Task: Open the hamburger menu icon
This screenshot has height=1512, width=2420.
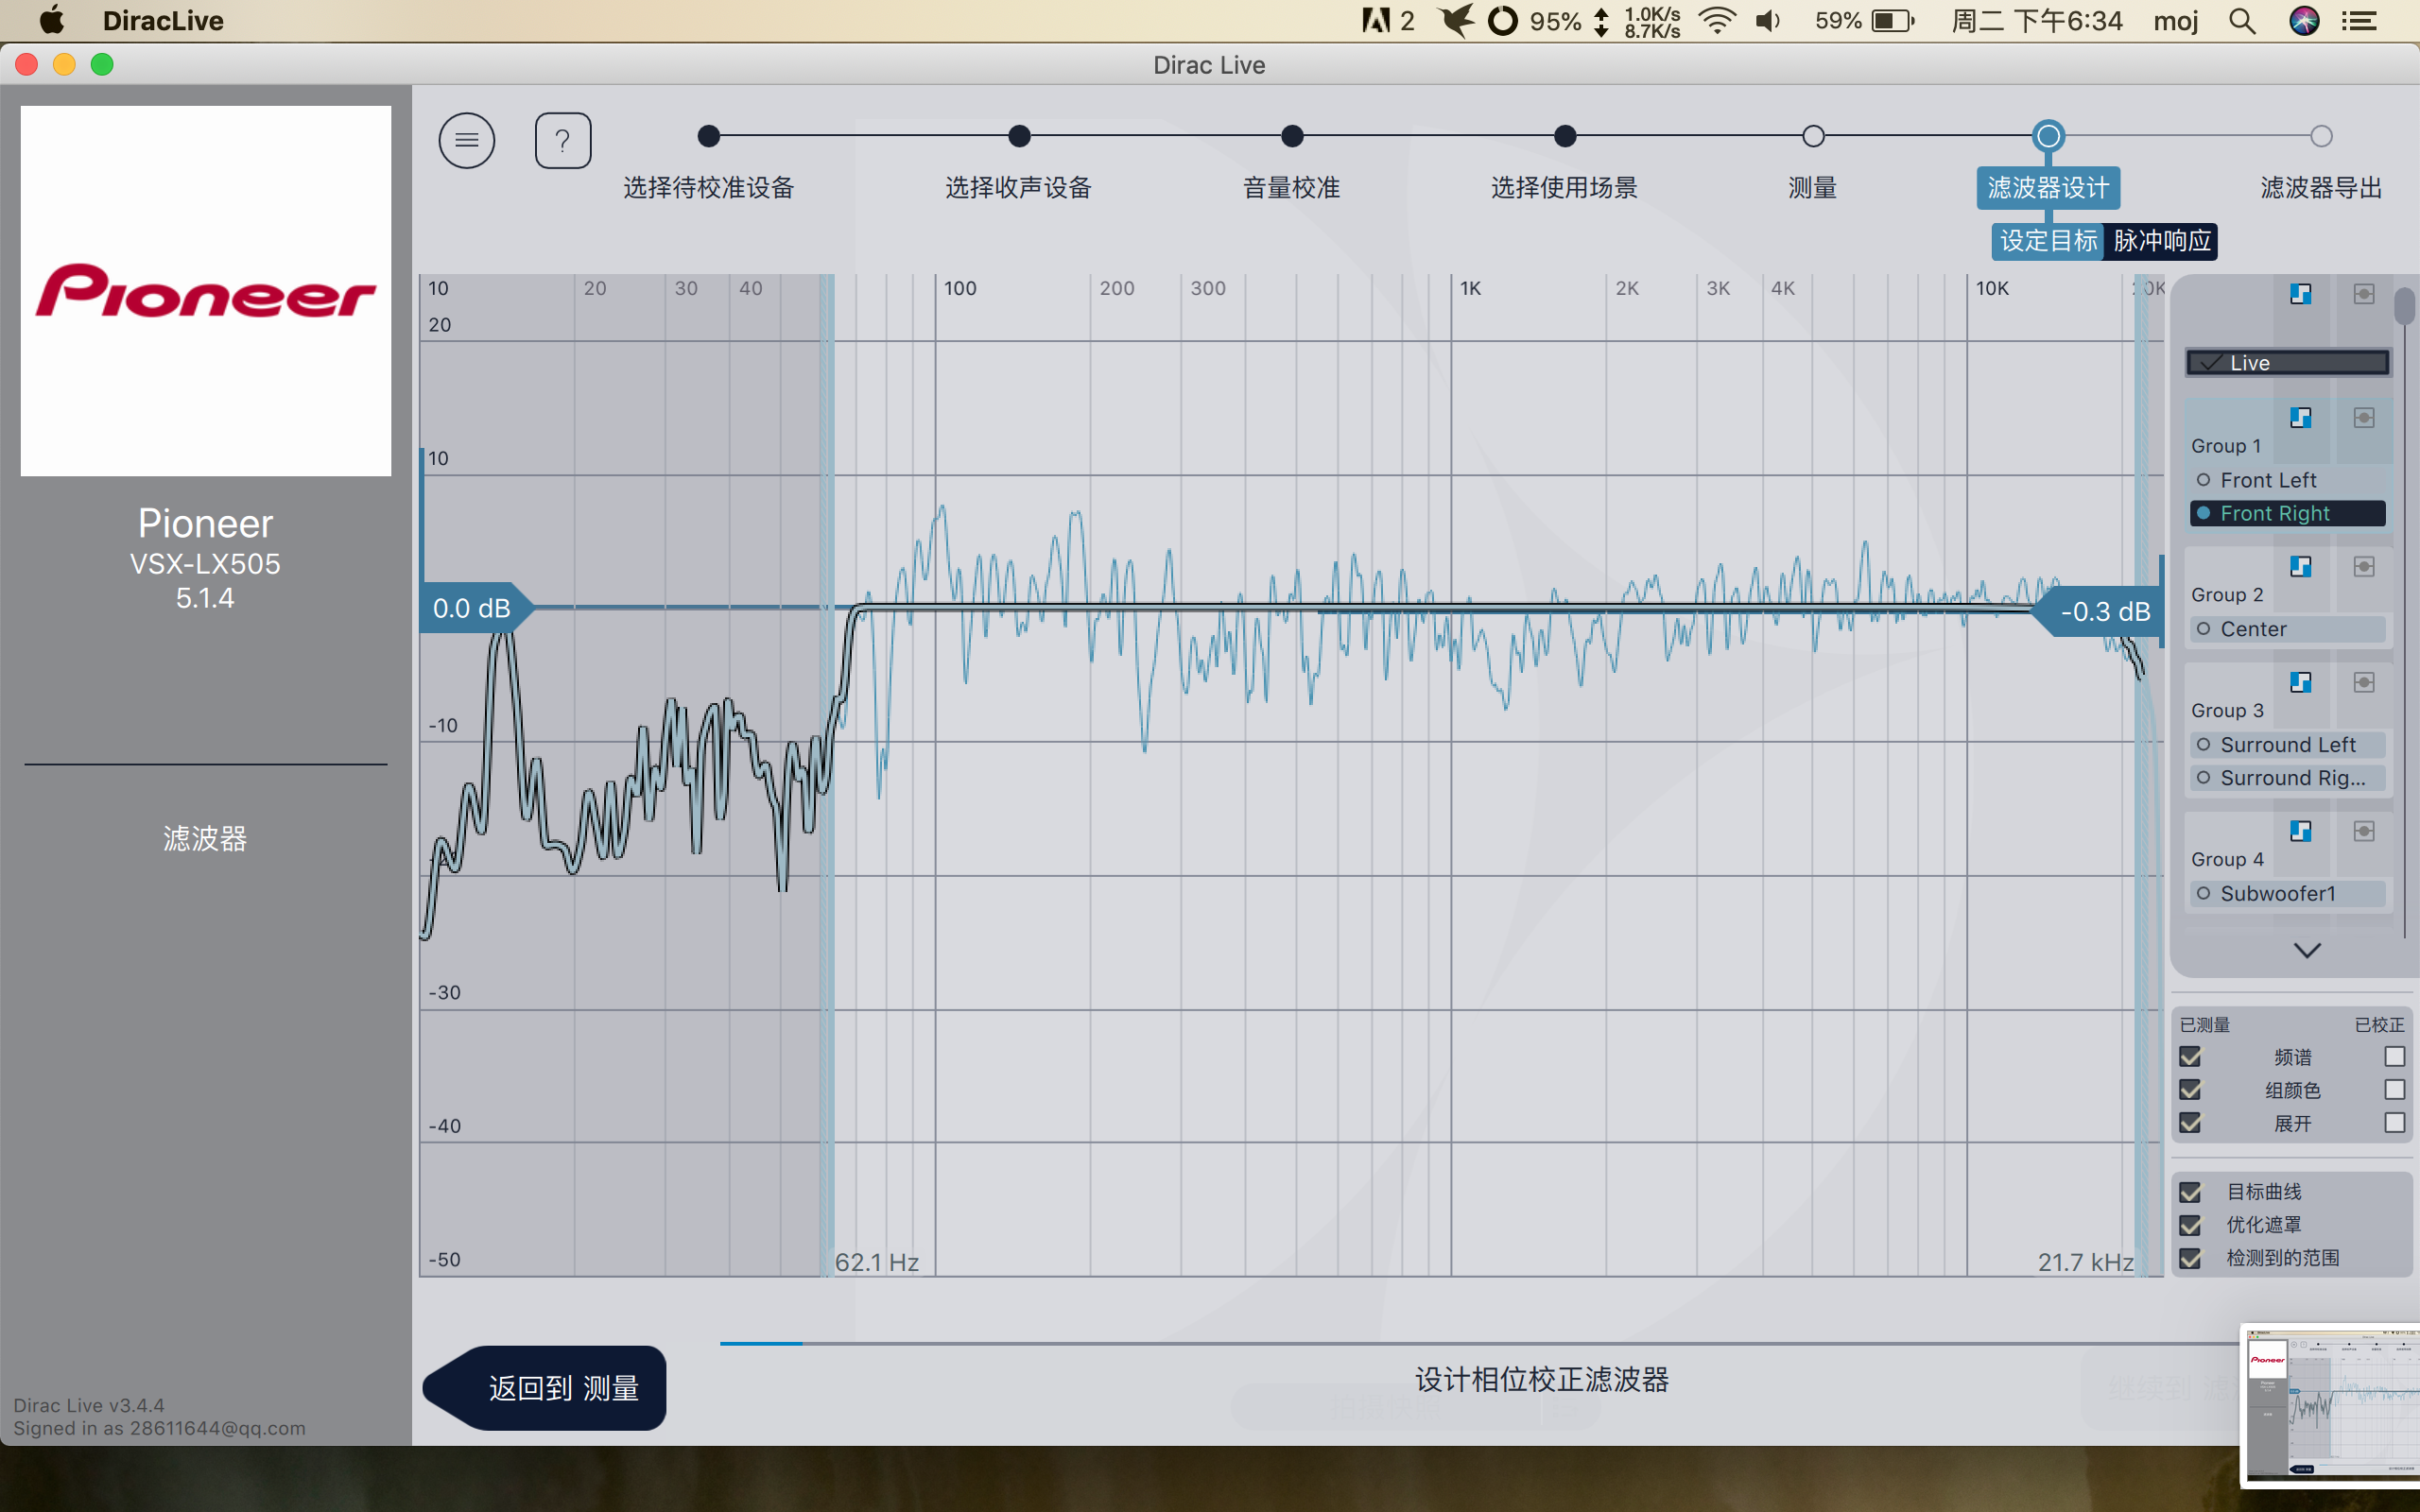Action: [466, 141]
